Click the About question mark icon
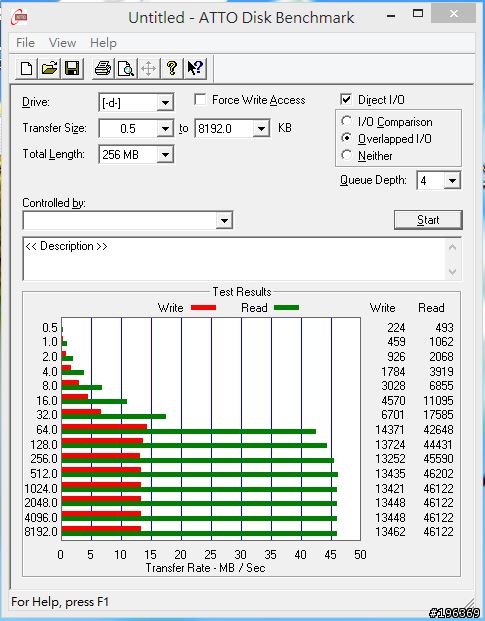The width and height of the screenshot is (485, 621). (x=172, y=69)
